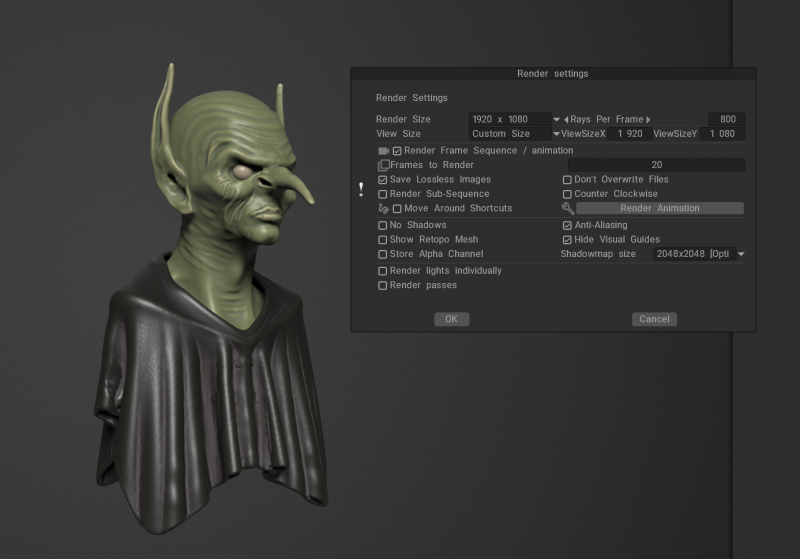Screen dimensions: 800x559
Task: Click the ViewSizeX input field
Action: [630, 134]
